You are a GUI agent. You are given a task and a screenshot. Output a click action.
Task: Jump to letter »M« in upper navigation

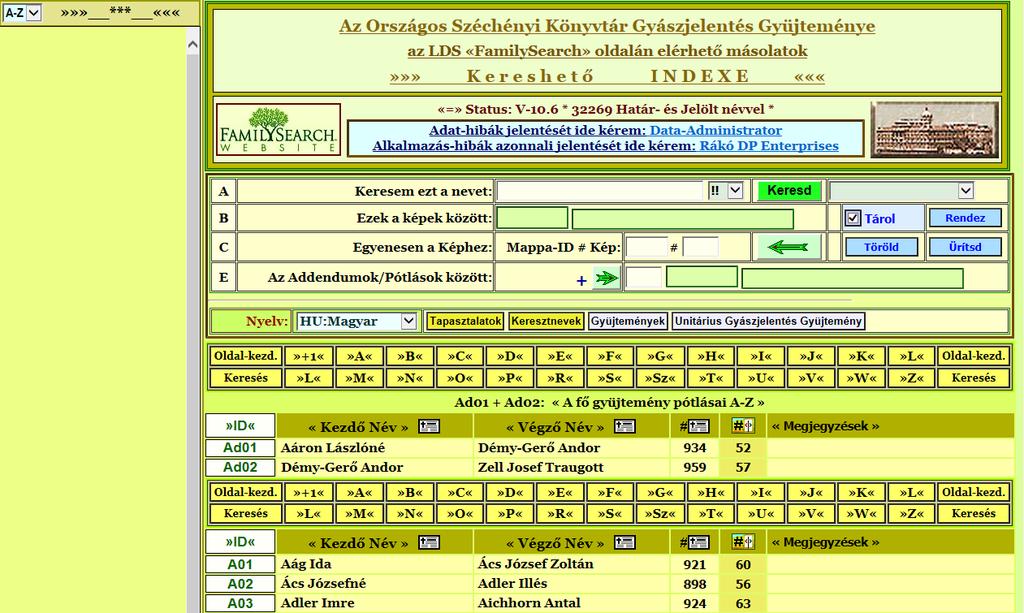[359, 378]
